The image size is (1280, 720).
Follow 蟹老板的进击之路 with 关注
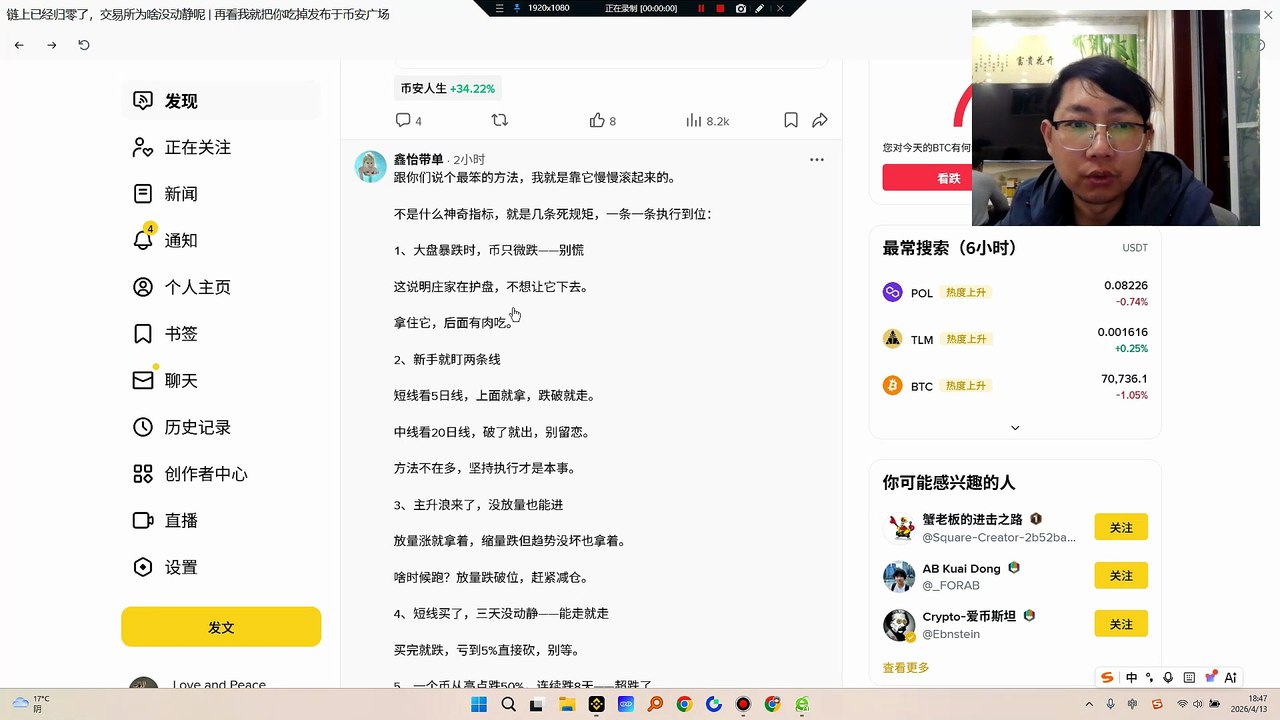[1121, 527]
